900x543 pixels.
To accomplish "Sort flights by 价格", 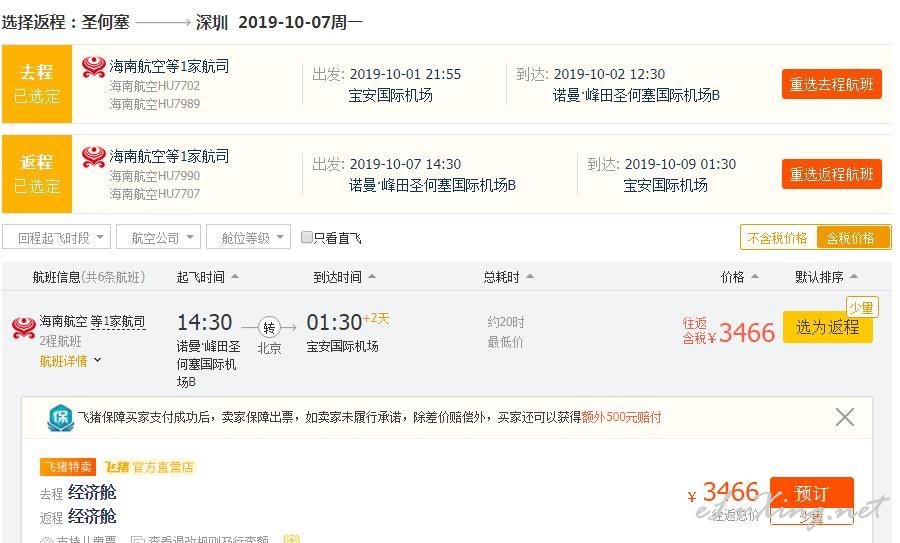I will pyautogui.click(x=739, y=277).
